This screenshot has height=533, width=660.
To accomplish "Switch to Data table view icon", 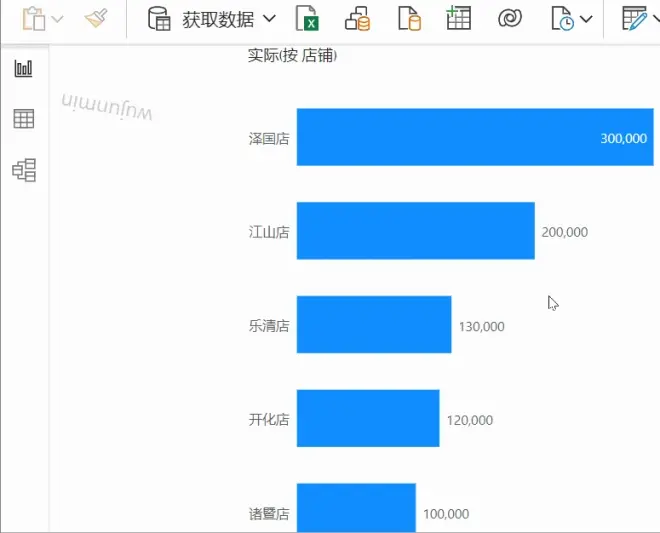I will click(24, 119).
